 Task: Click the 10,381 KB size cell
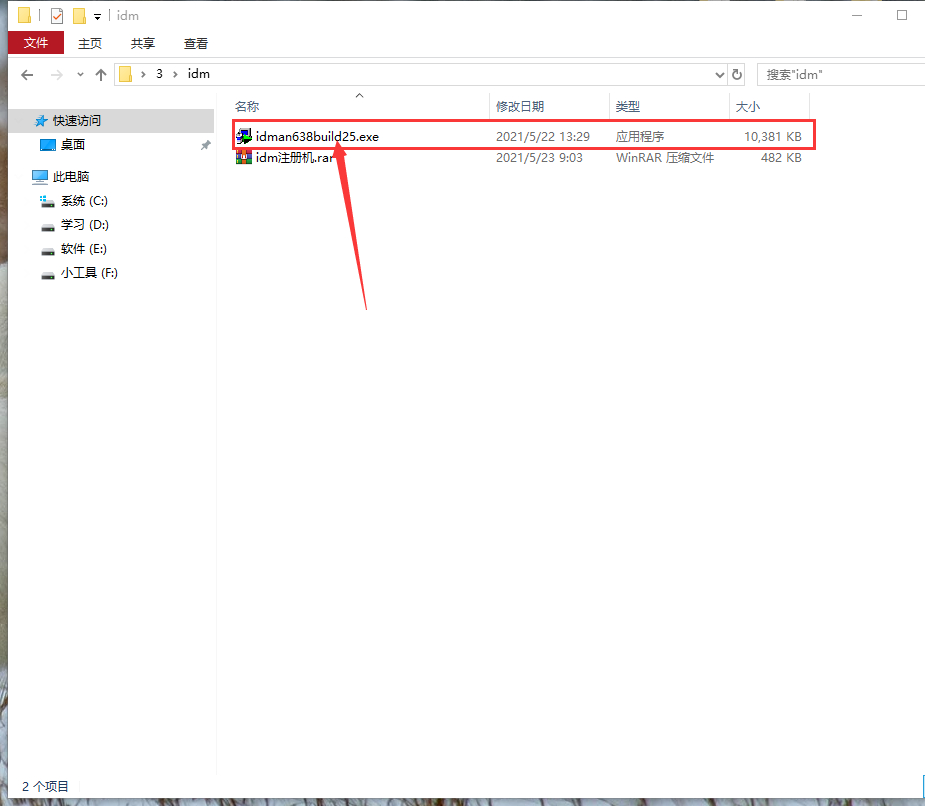[773, 136]
